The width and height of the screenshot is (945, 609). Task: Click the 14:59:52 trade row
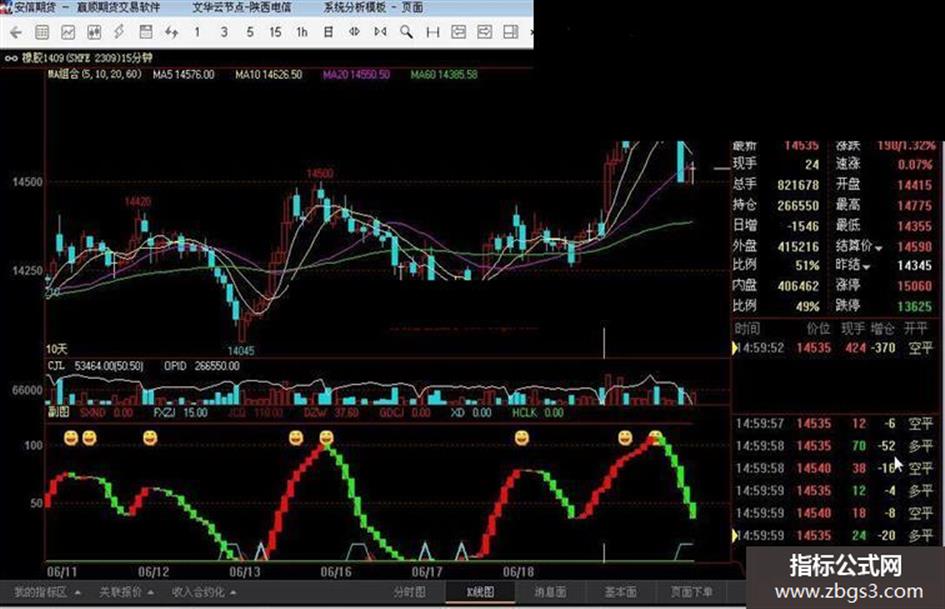pyautogui.click(x=834, y=348)
